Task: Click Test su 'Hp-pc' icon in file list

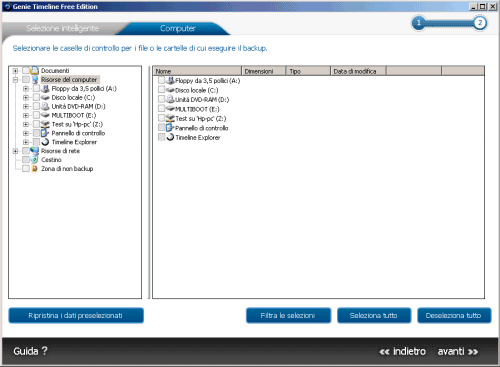Action: (x=170, y=118)
